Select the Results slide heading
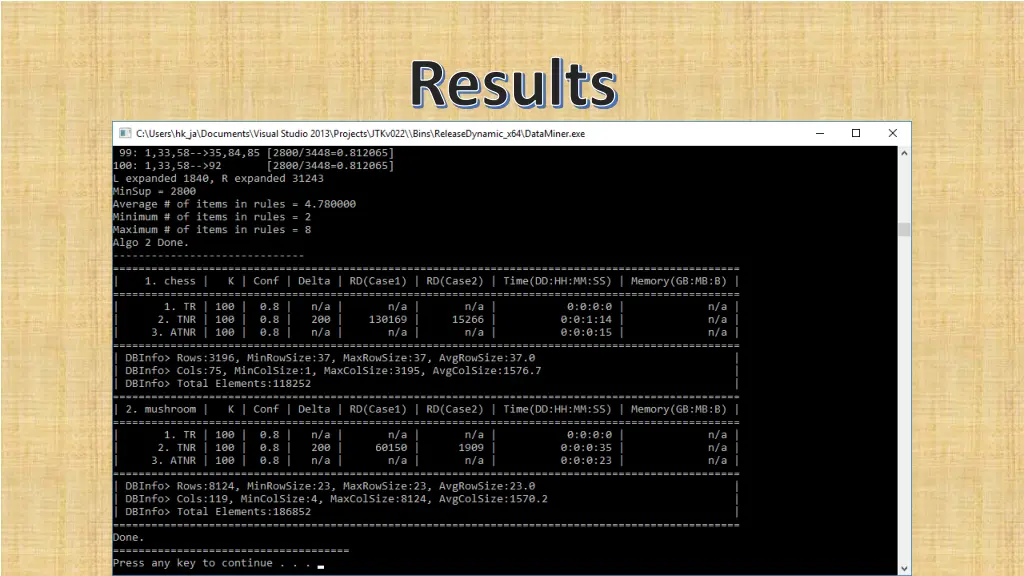The image size is (1024, 576). click(x=512, y=84)
